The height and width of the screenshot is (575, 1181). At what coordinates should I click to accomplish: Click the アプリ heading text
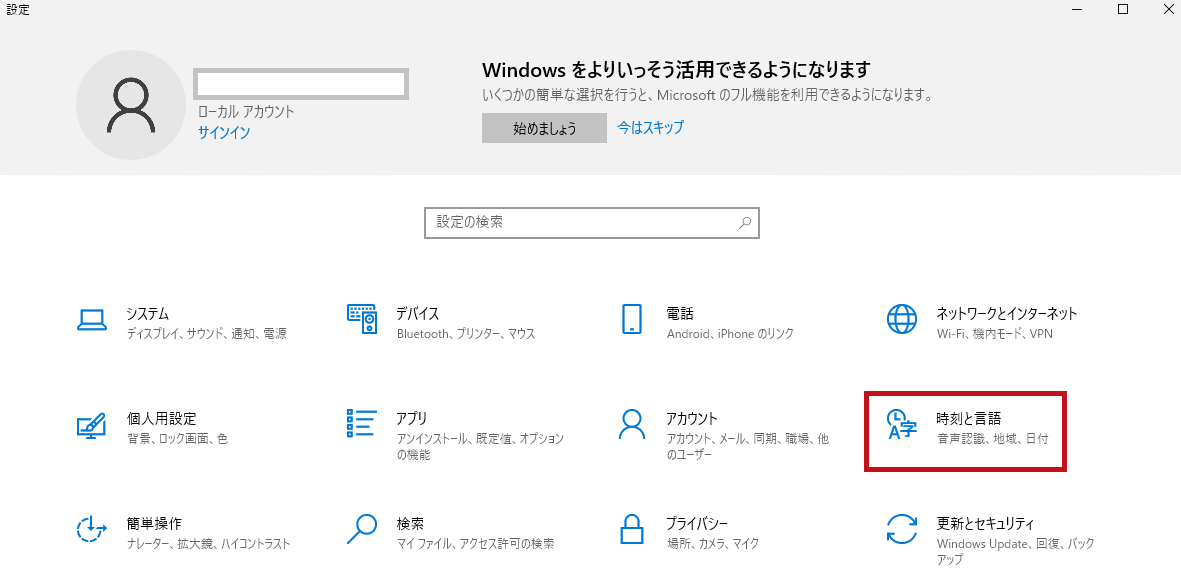pyautogui.click(x=412, y=418)
